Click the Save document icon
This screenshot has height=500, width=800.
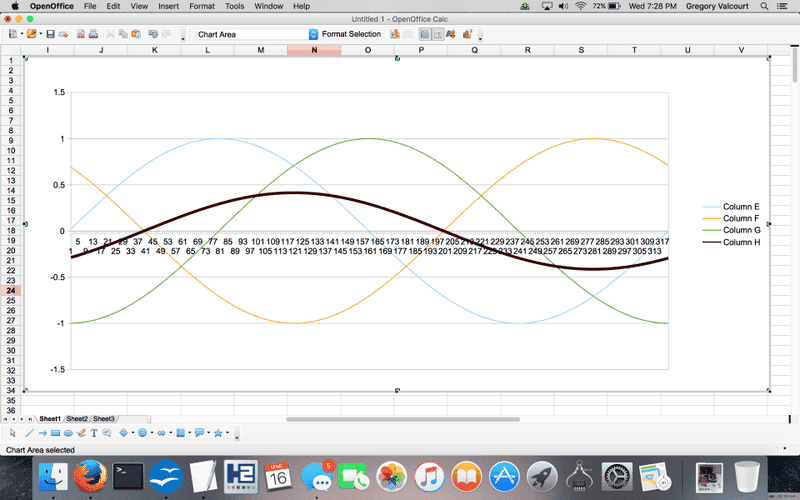(x=50, y=34)
